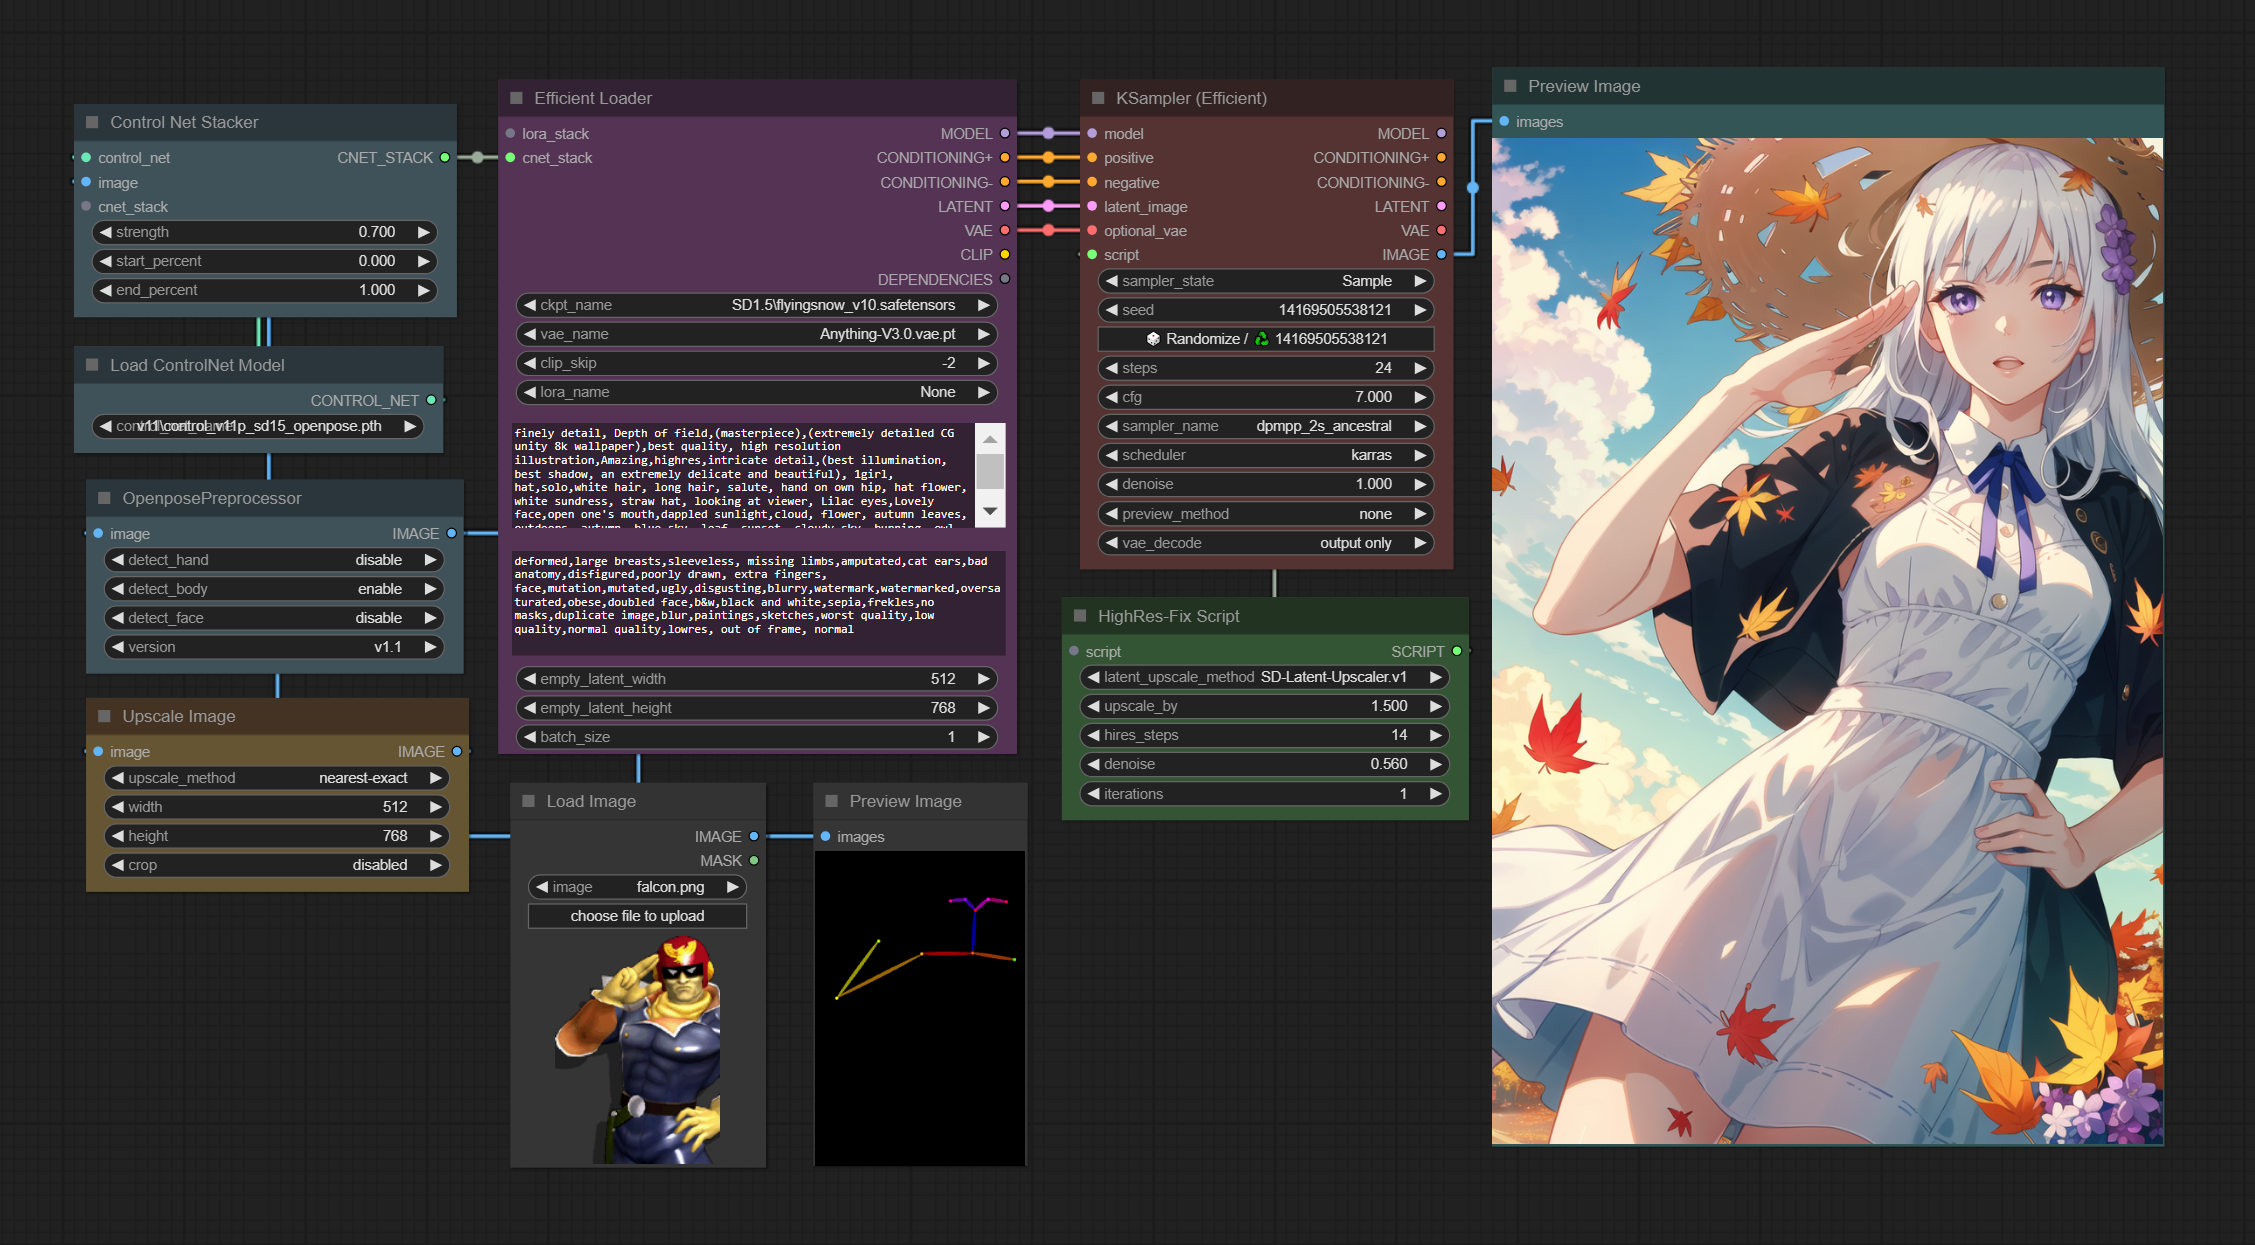2255x1245 pixels.
Task: Adjust the Control Net strength slider
Action: [x=265, y=232]
